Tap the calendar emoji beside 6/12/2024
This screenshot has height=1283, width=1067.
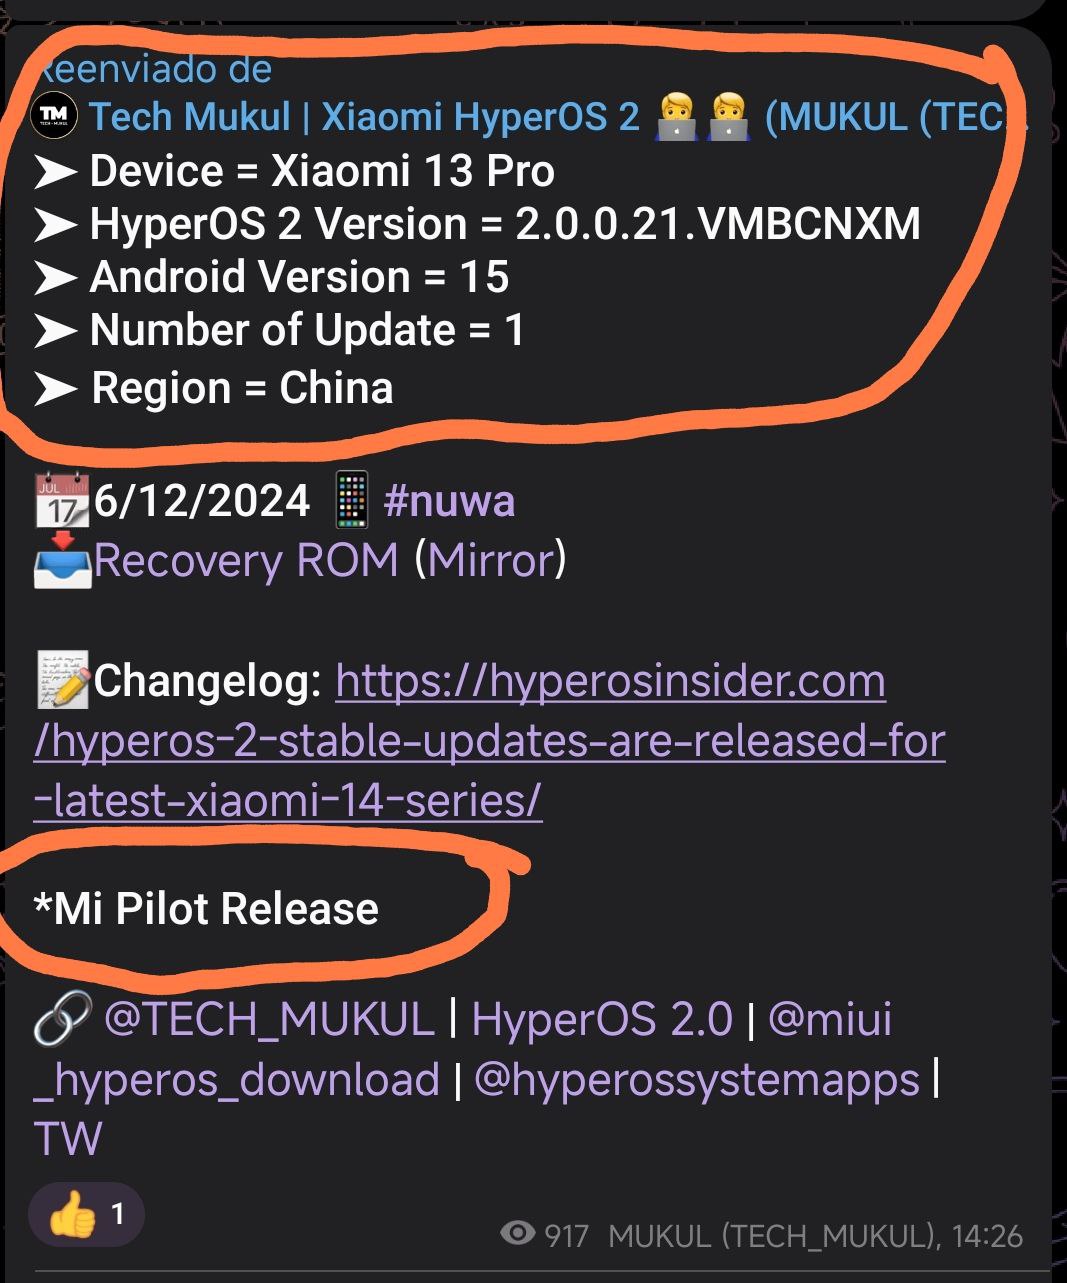tap(62, 501)
